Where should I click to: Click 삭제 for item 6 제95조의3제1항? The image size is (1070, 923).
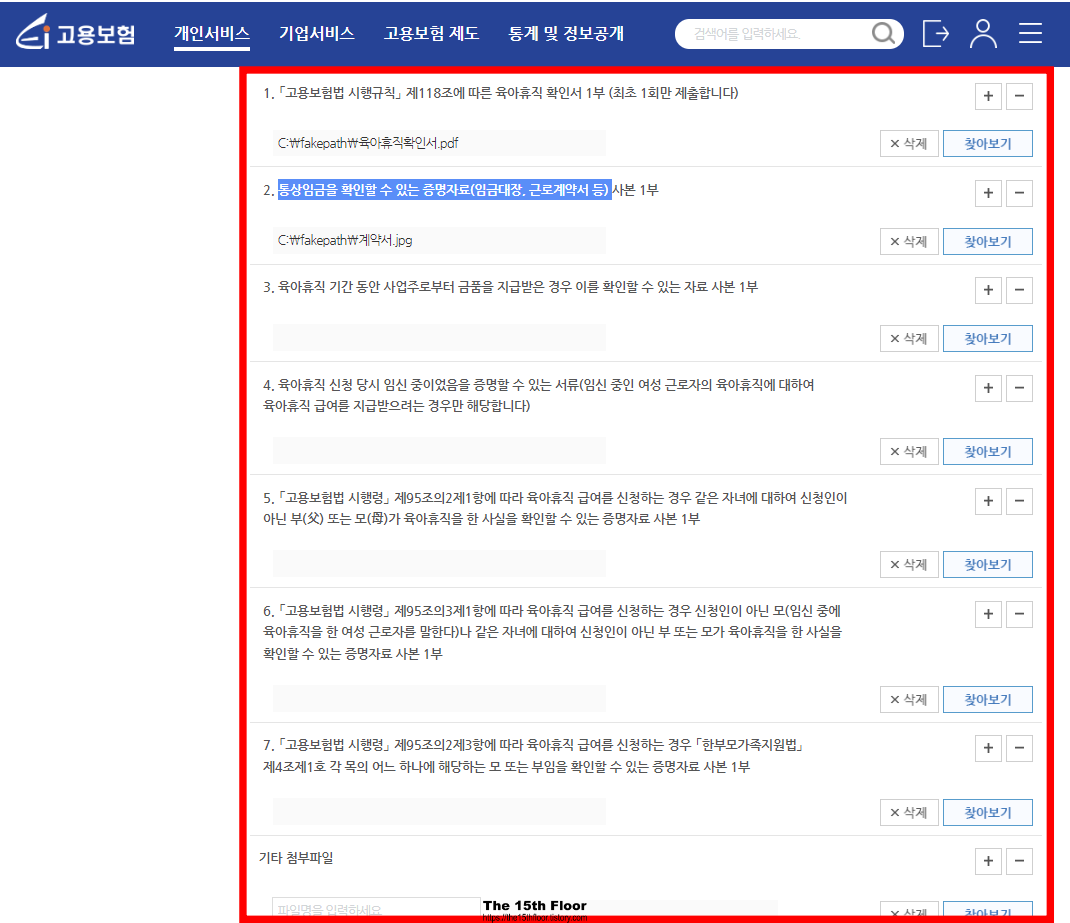(909, 699)
